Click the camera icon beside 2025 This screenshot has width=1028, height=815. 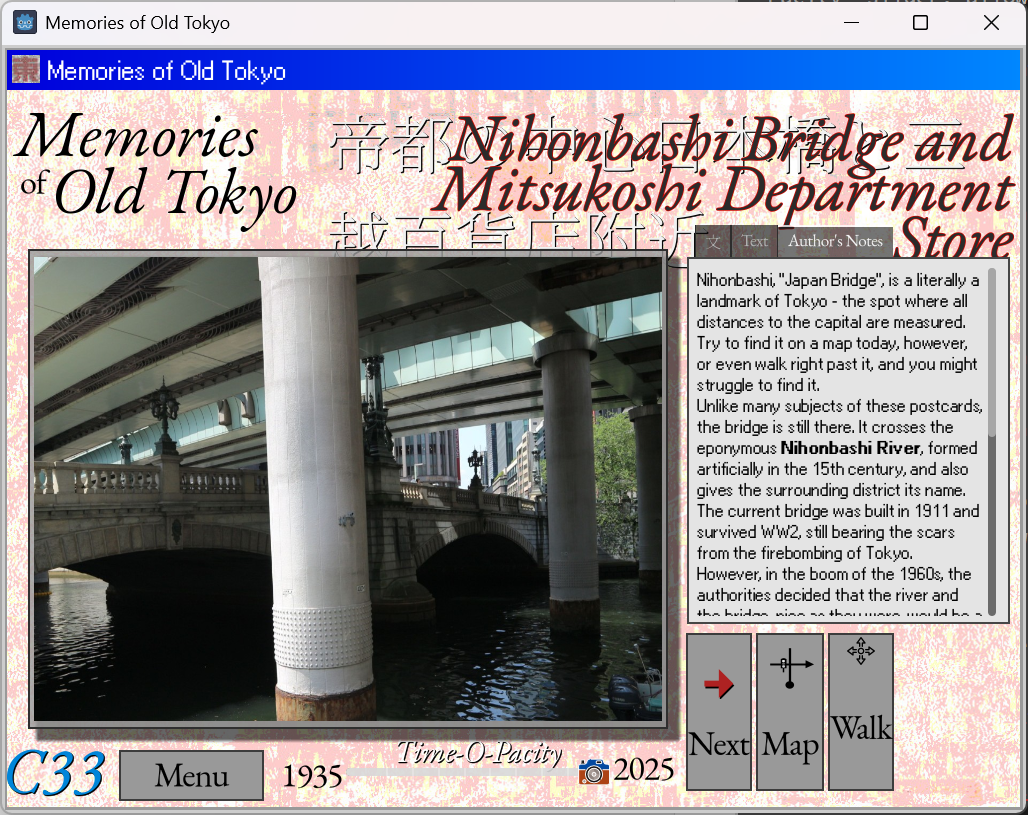pyautogui.click(x=593, y=771)
